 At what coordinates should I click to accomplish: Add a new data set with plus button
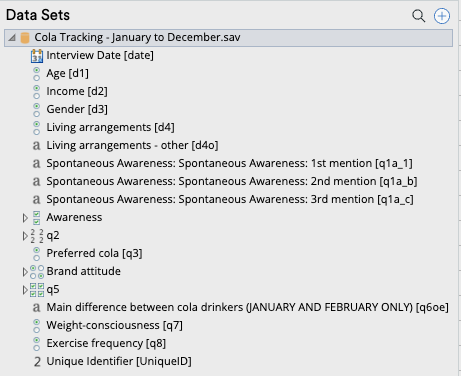(442, 16)
